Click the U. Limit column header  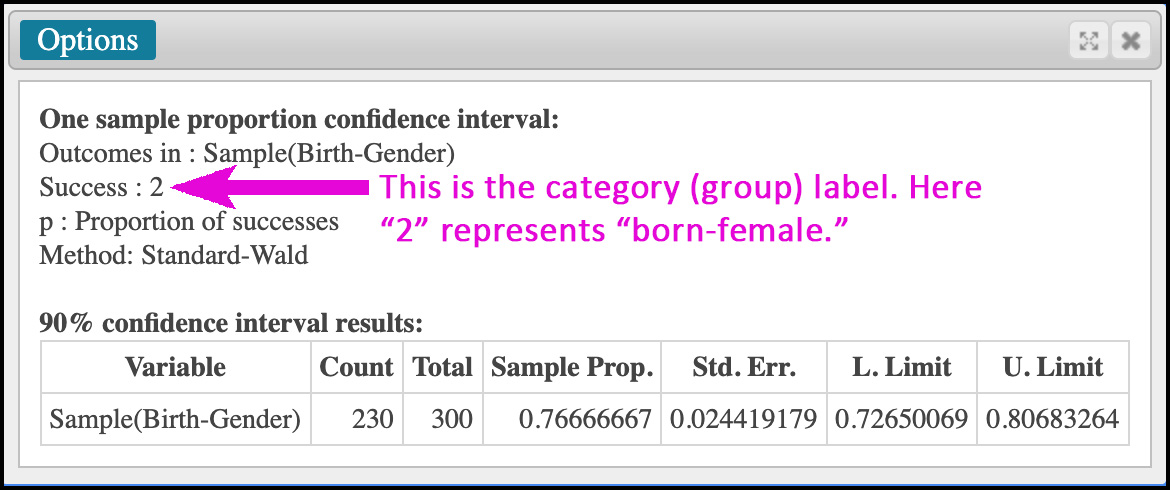pyautogui.click(x=1054, y=367)
